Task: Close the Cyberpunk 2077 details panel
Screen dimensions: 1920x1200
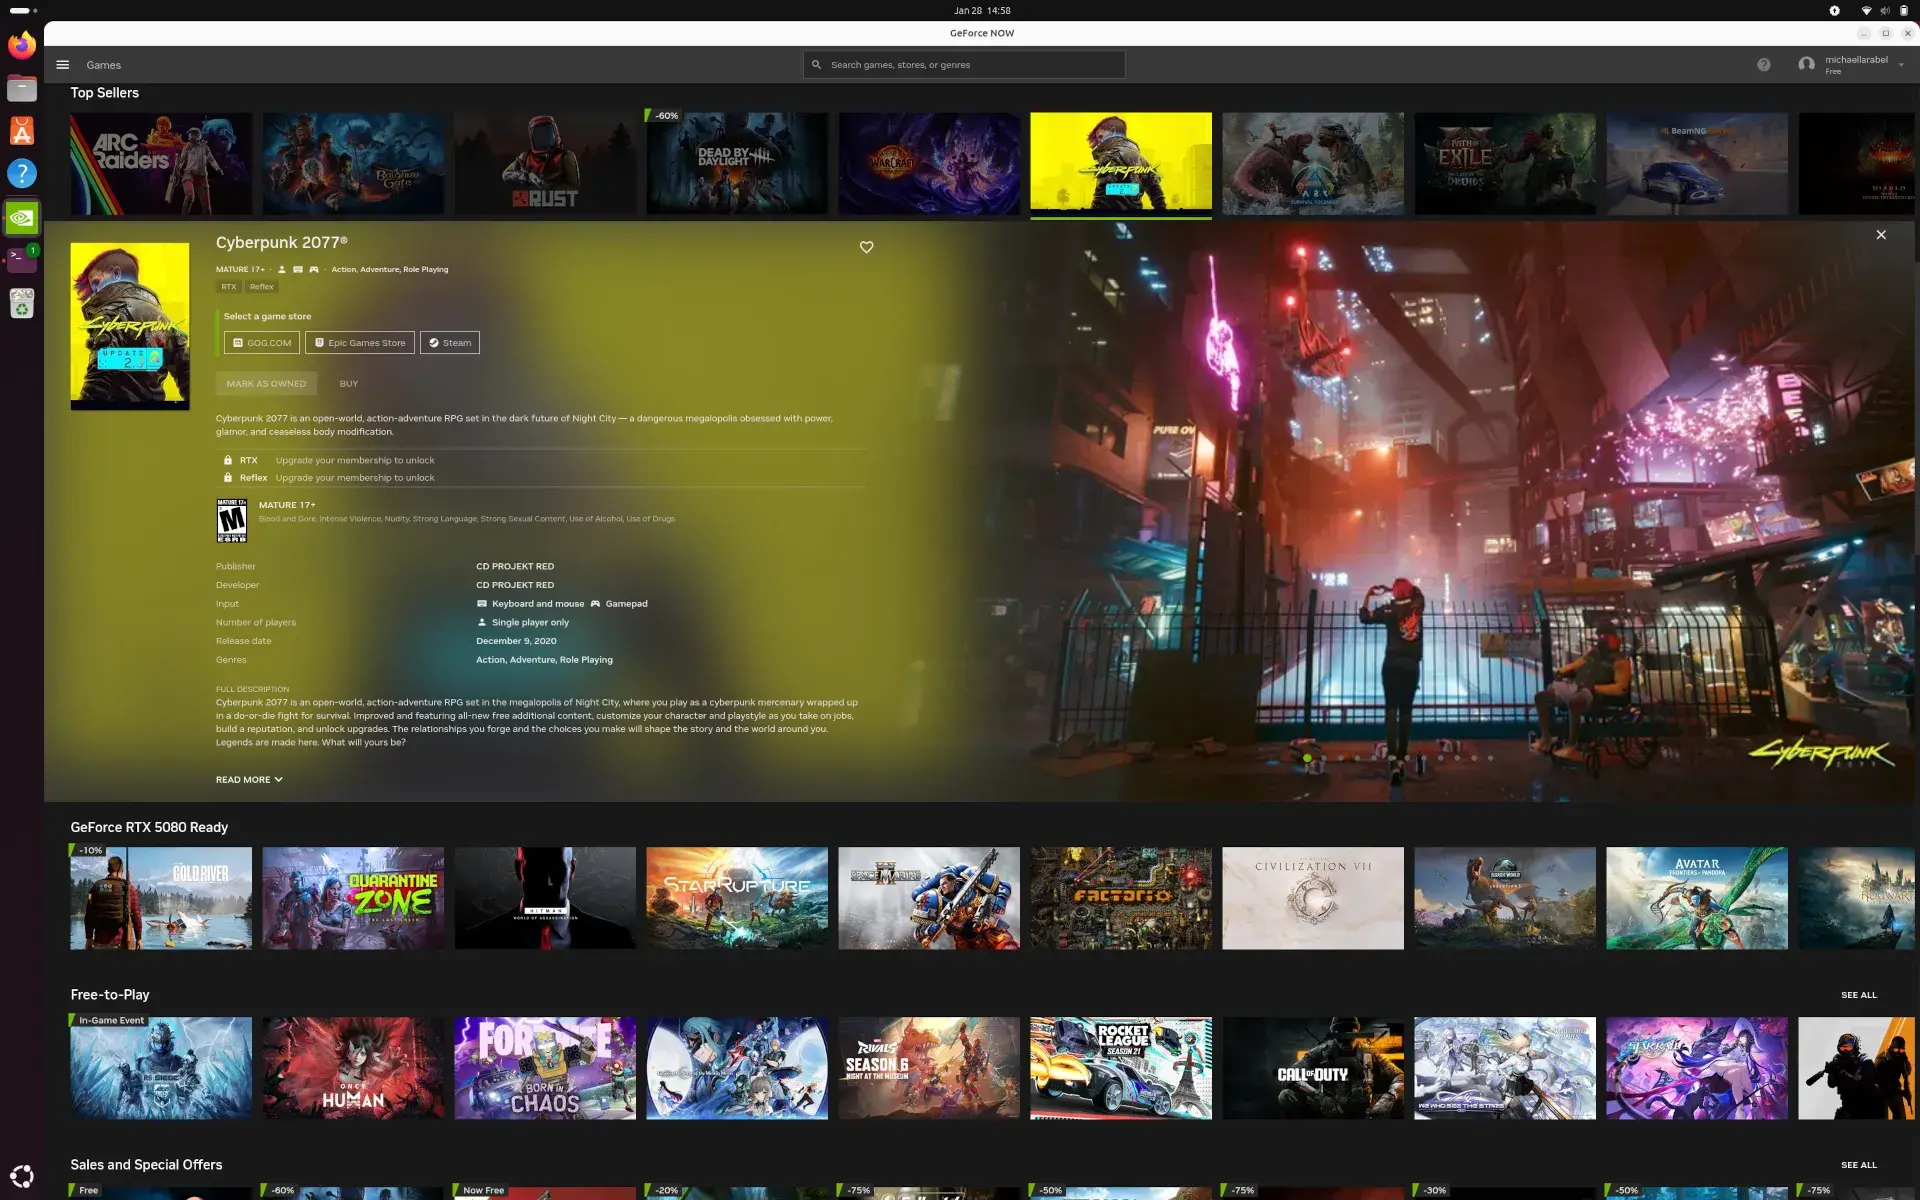Action: tap(1880, 235)
